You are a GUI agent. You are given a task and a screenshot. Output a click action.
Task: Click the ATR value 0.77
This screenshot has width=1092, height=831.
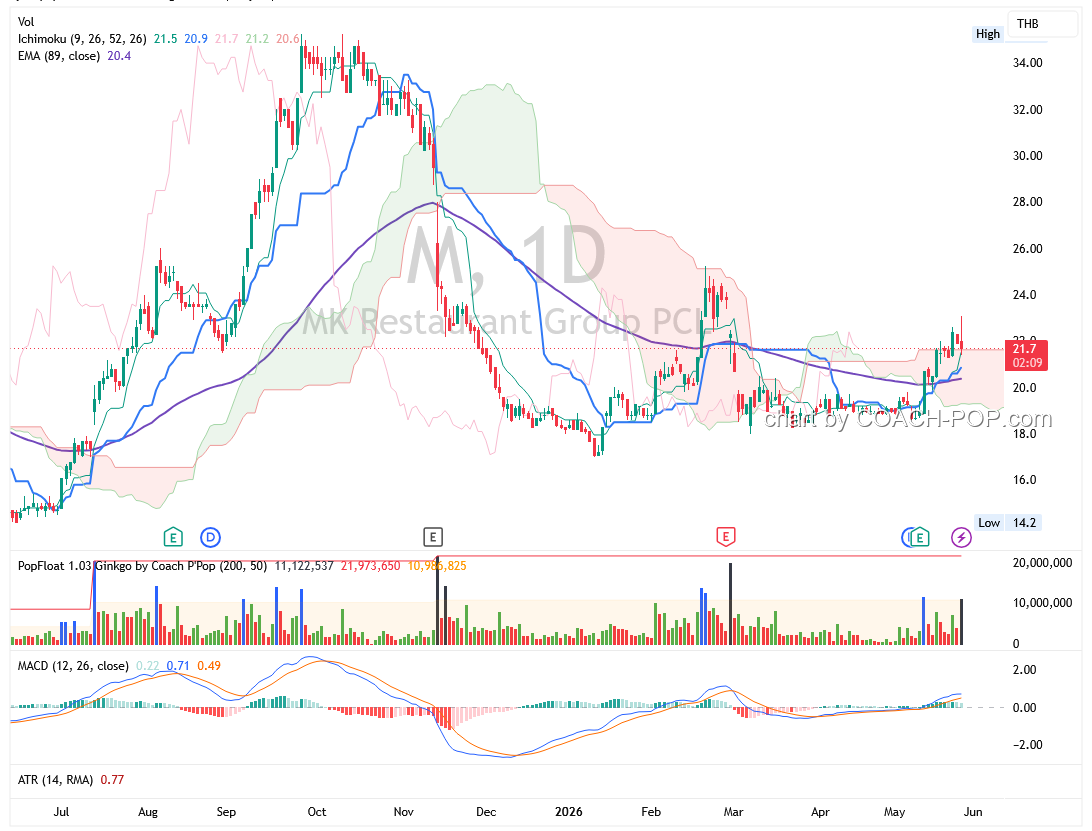112,779
